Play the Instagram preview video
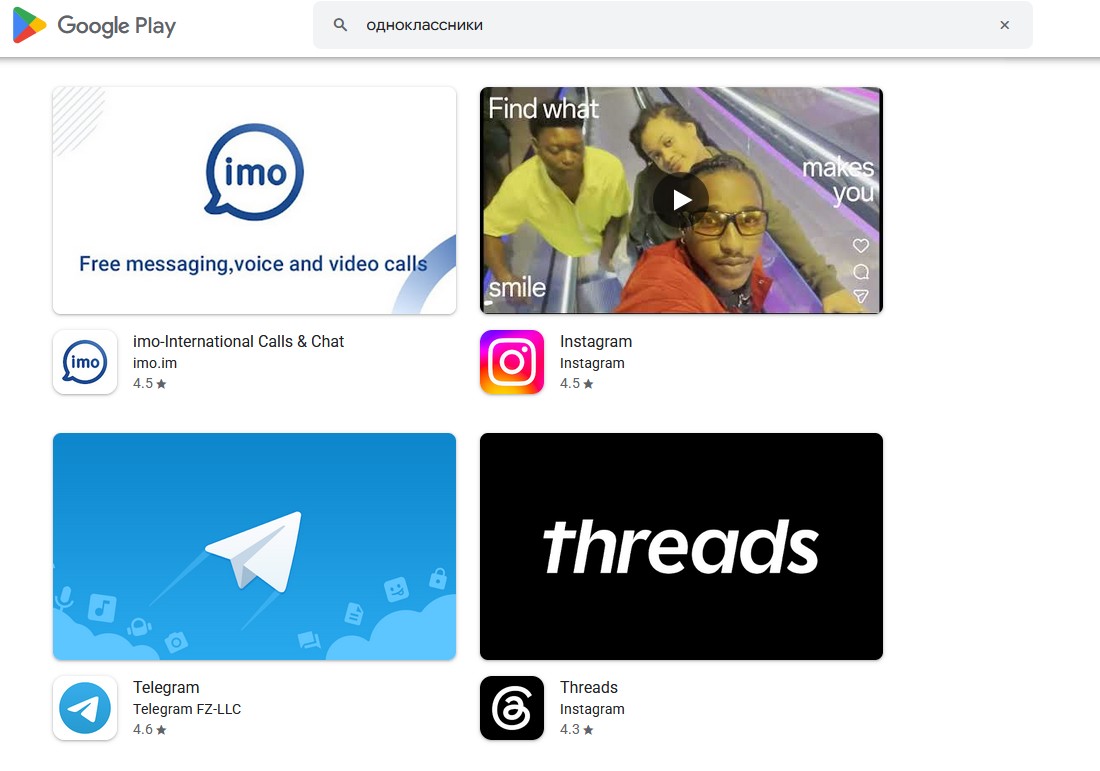The image size is (1100, 771). [x=681, y=200]
